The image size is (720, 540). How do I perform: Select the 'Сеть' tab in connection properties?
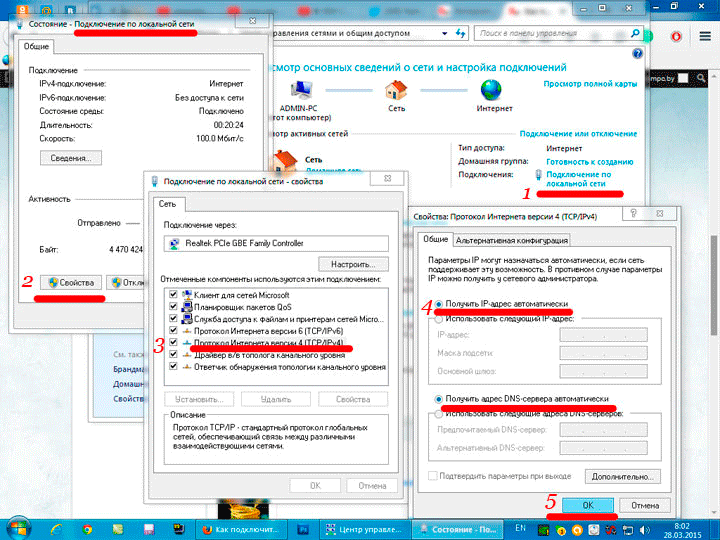[x=168, y=204]
